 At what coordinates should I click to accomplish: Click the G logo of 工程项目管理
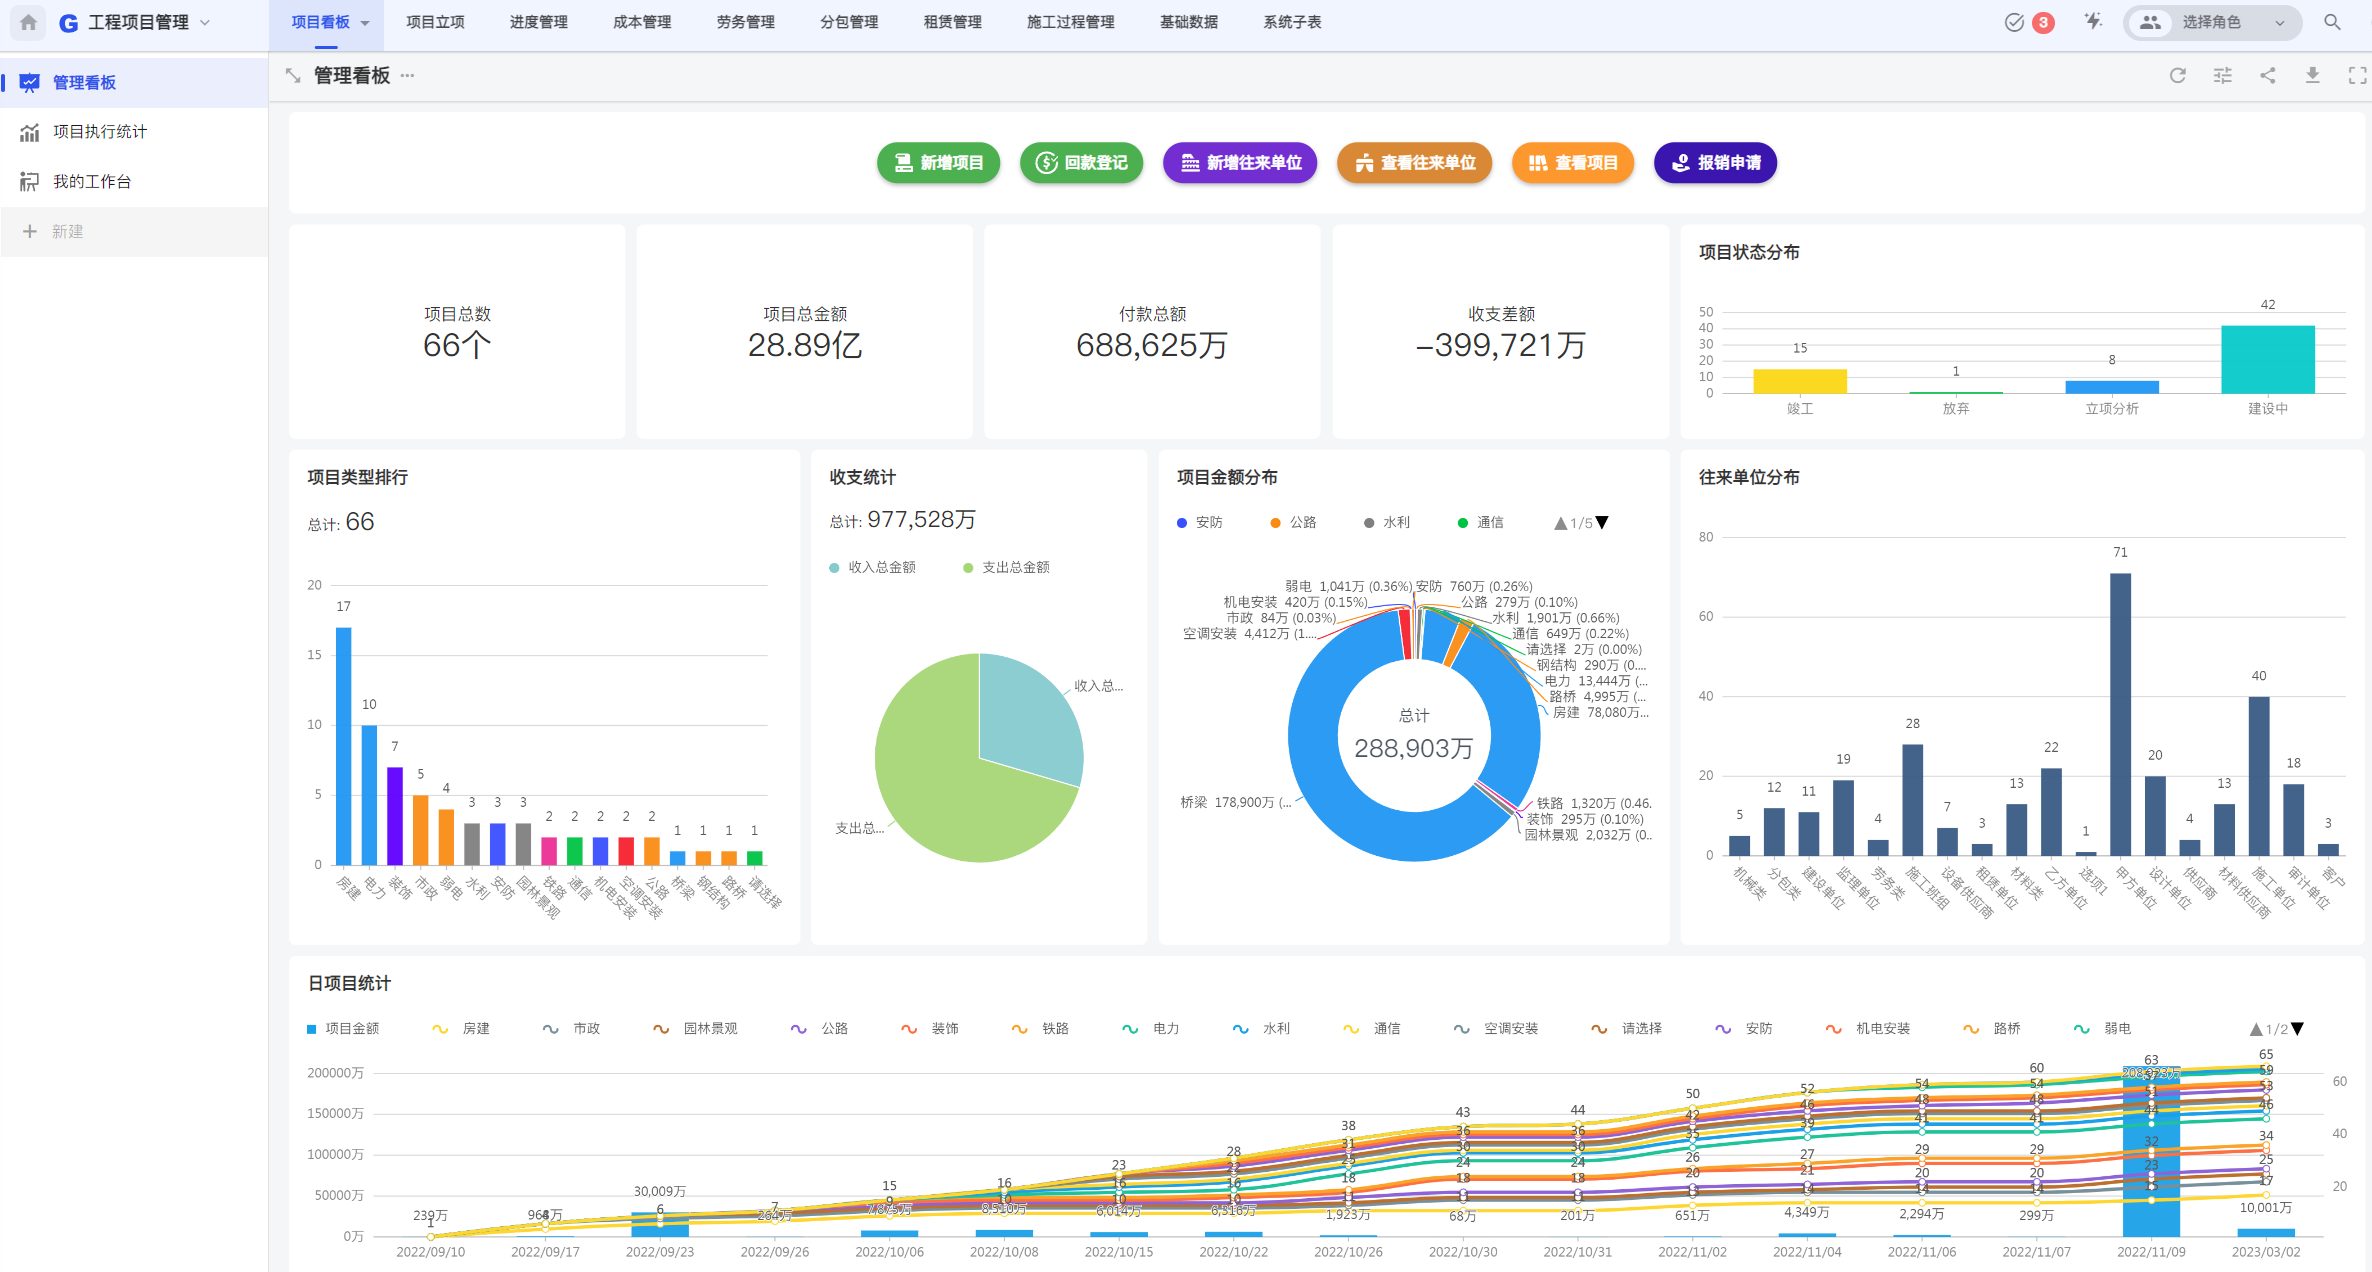pos(69,22)
